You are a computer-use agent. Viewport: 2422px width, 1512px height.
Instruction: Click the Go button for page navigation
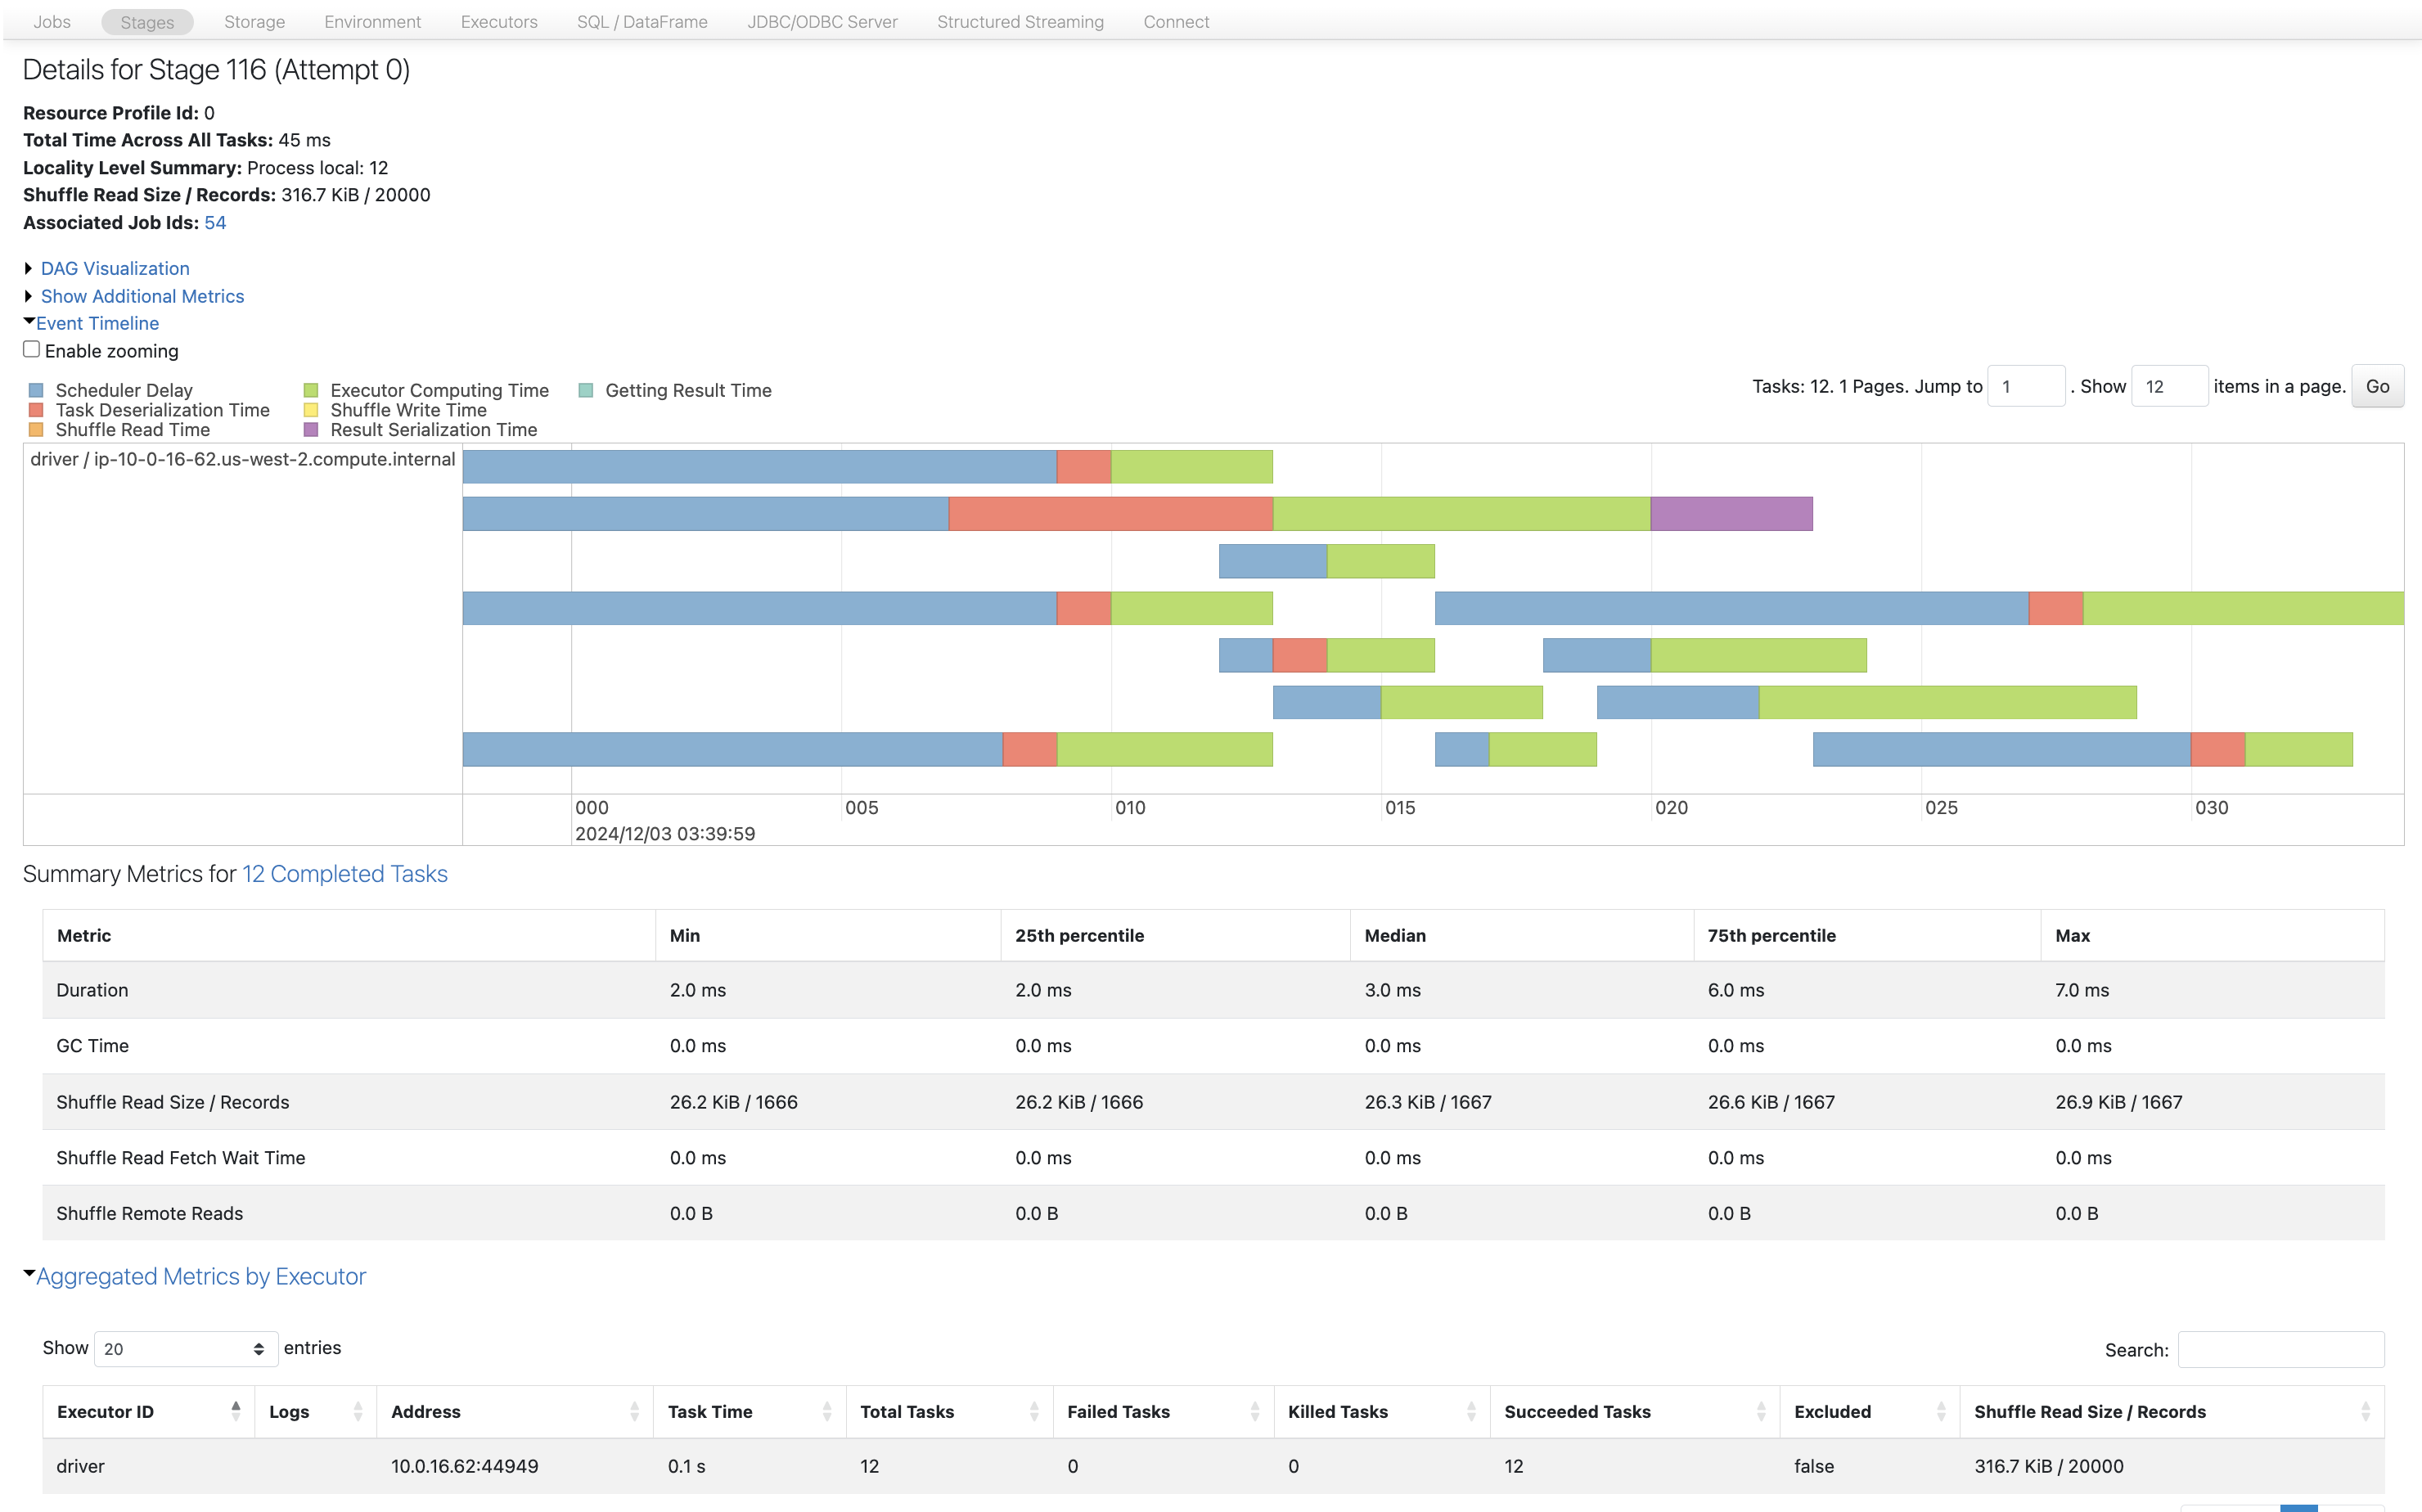click(2377, 386)
